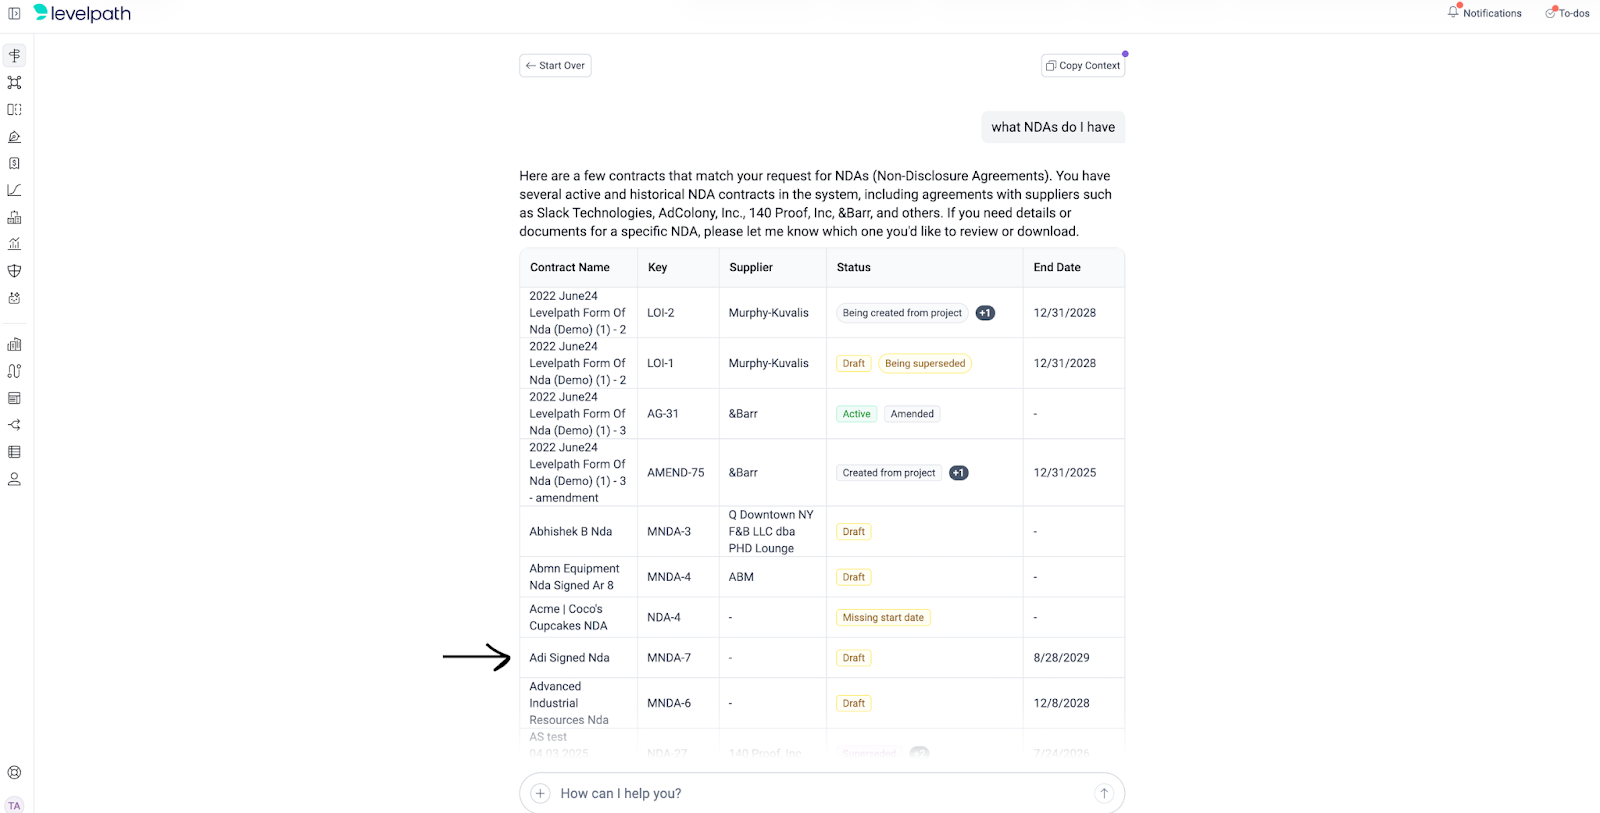Click the Start Over button
The height and width of the screenshot is (813, 1600).
(555, 66)
